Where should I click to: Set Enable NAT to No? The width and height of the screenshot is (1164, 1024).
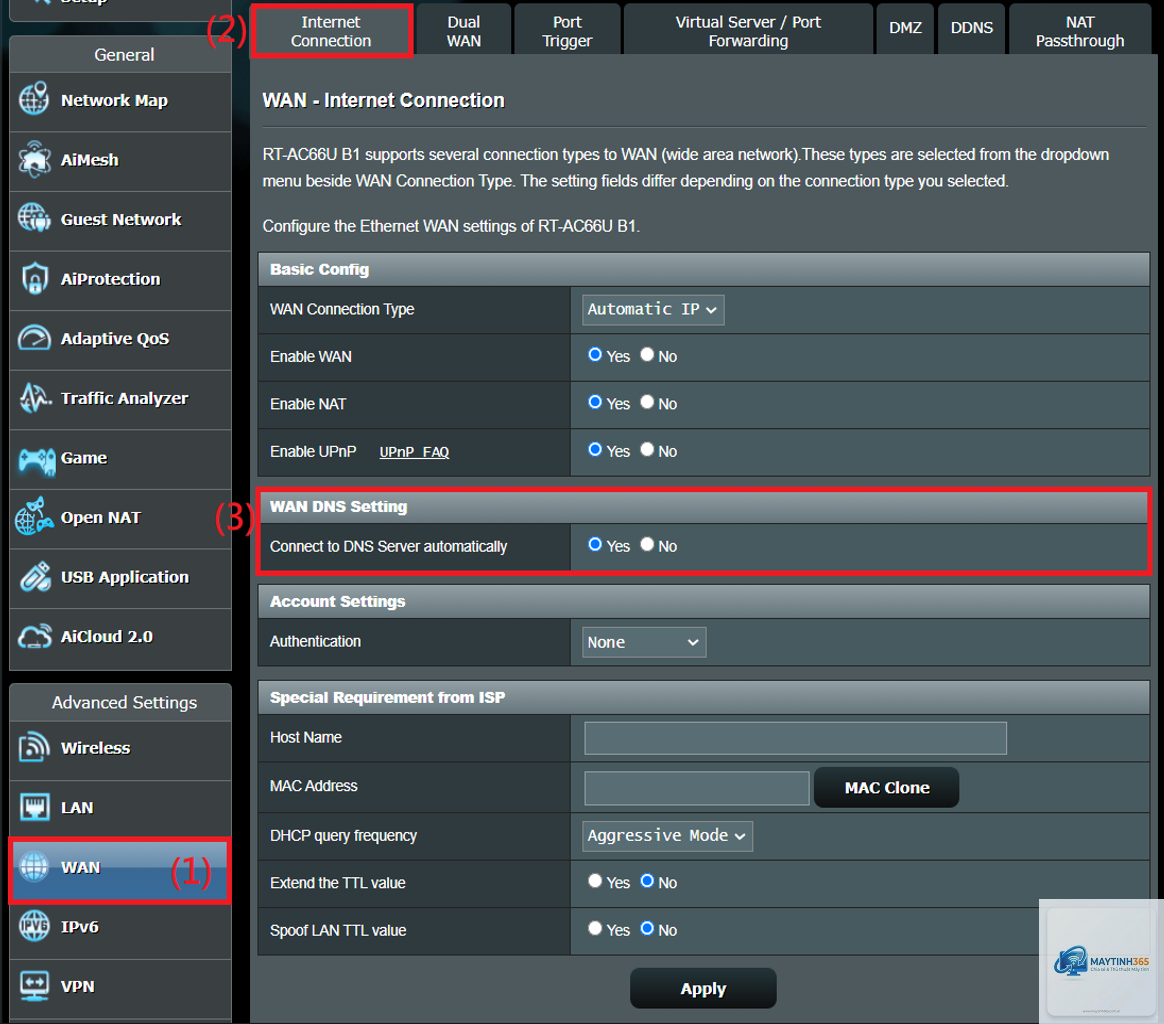(x=647, y=402)
